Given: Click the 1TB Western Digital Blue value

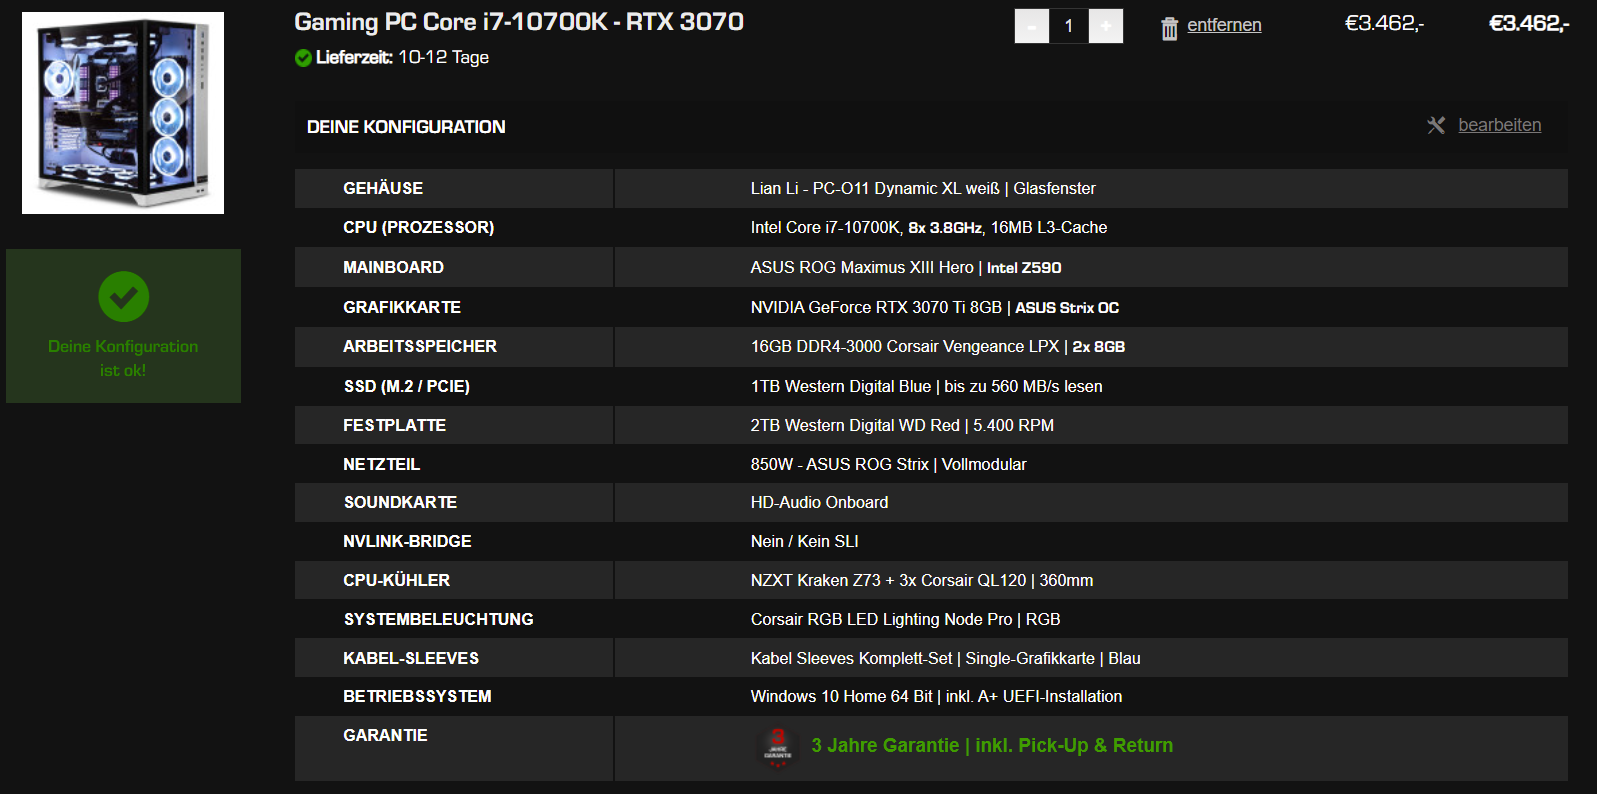Looking at the screenshot, I should click(927, 386).
